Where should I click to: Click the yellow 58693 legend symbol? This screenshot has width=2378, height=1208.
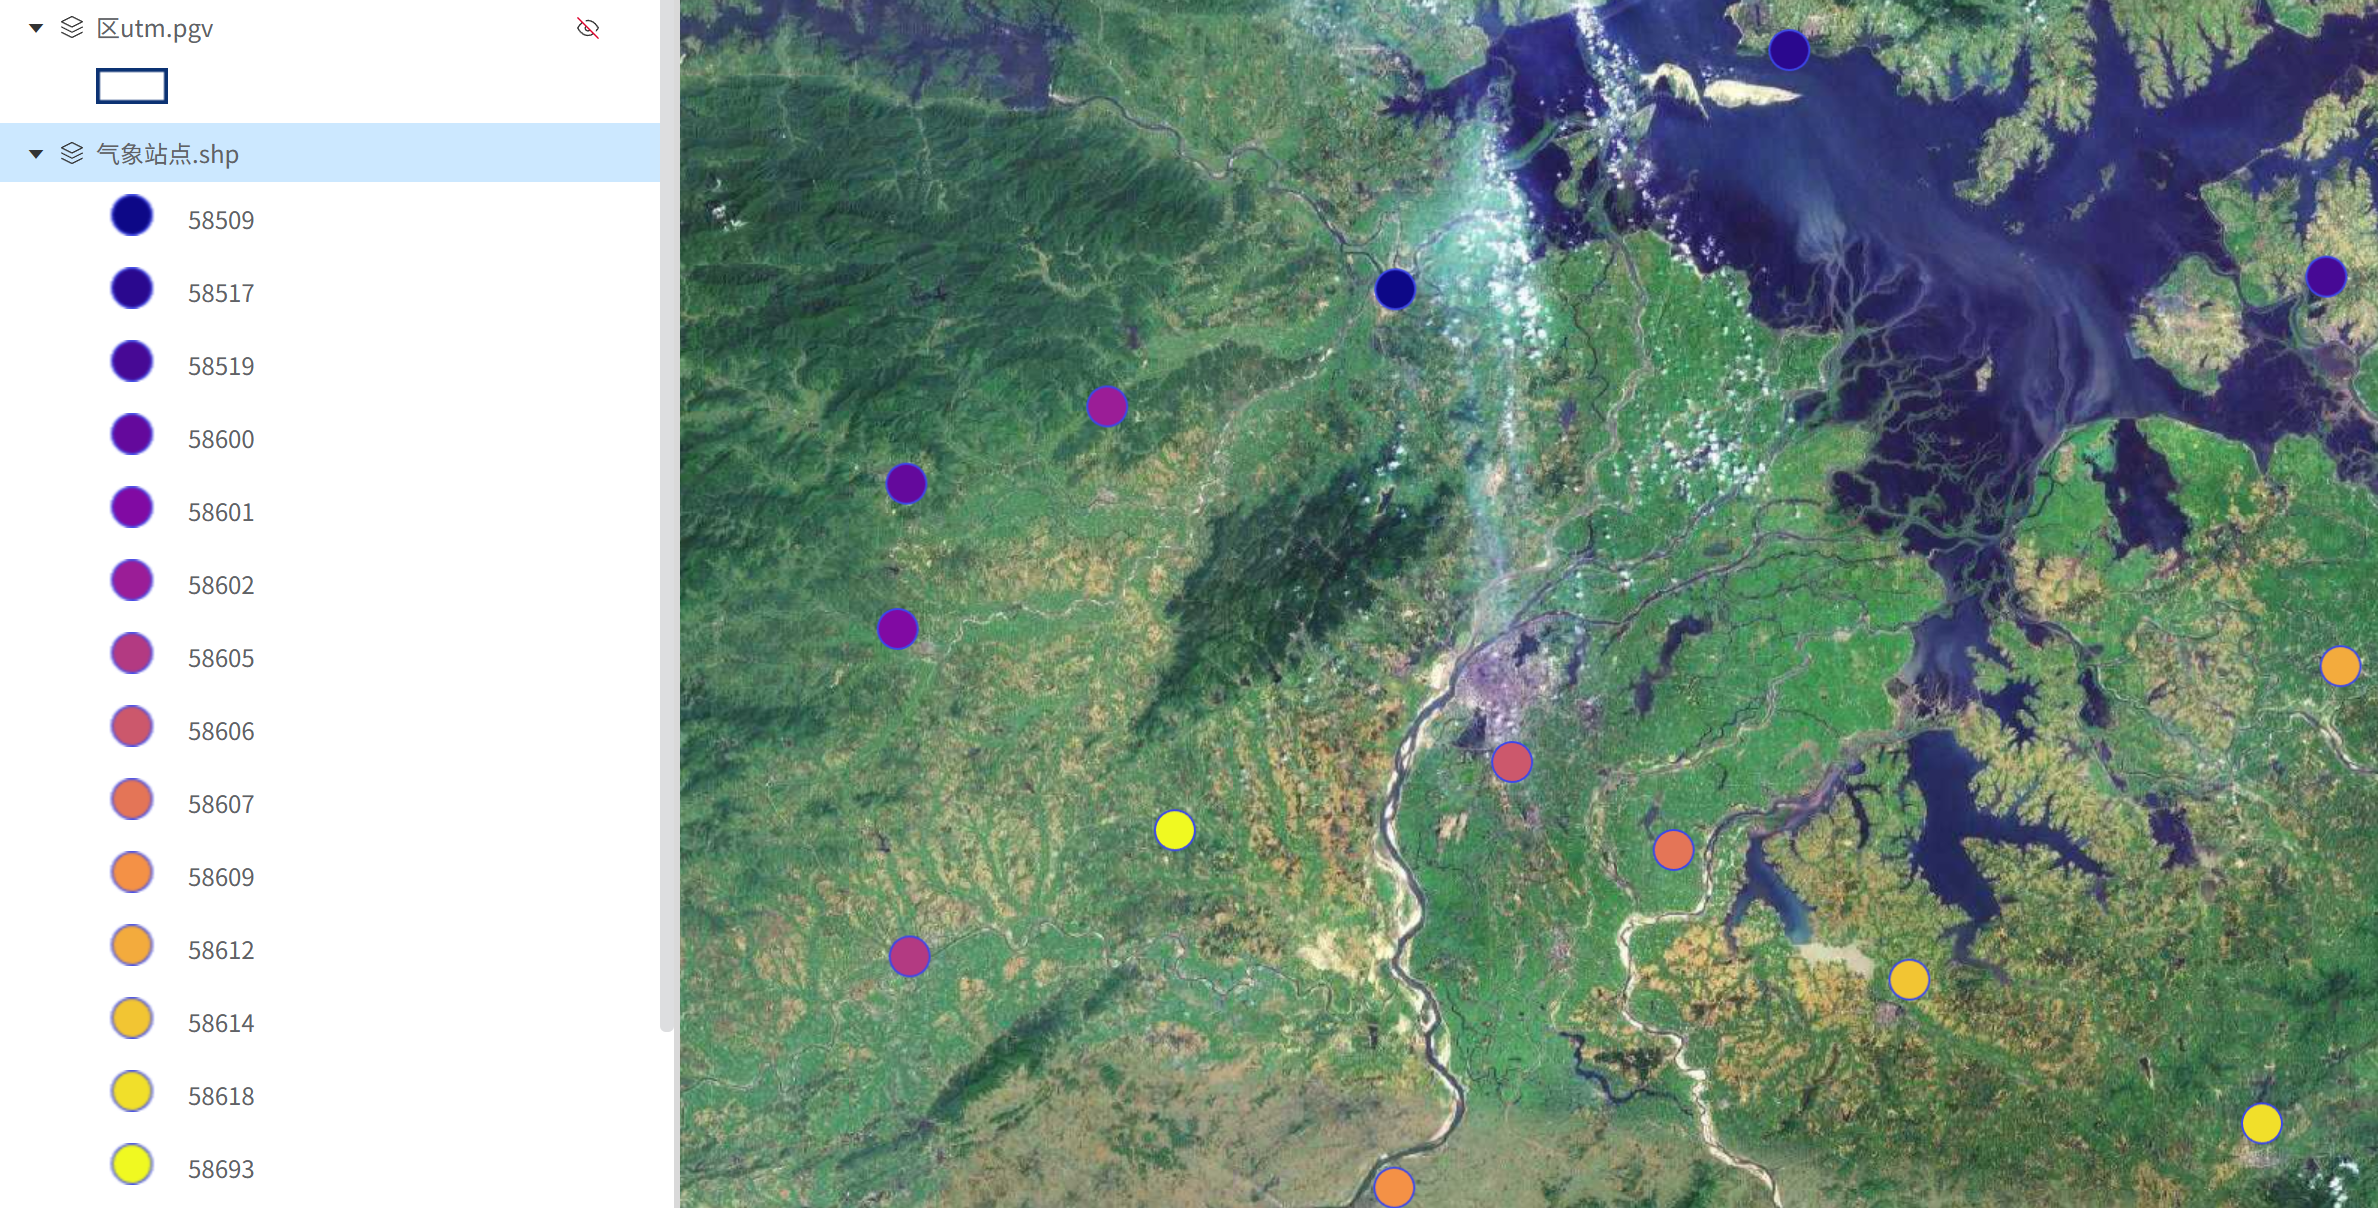pyautogui.click(x=131, y=1165)
